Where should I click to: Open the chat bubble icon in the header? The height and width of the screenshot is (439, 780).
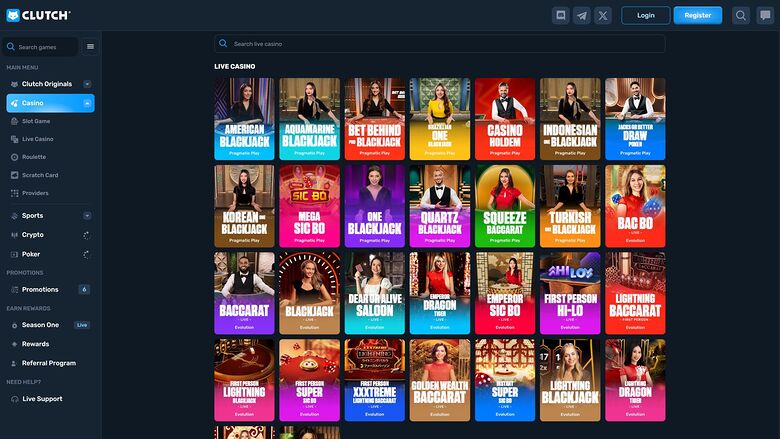pyautogui.click(x=765, y=15)
